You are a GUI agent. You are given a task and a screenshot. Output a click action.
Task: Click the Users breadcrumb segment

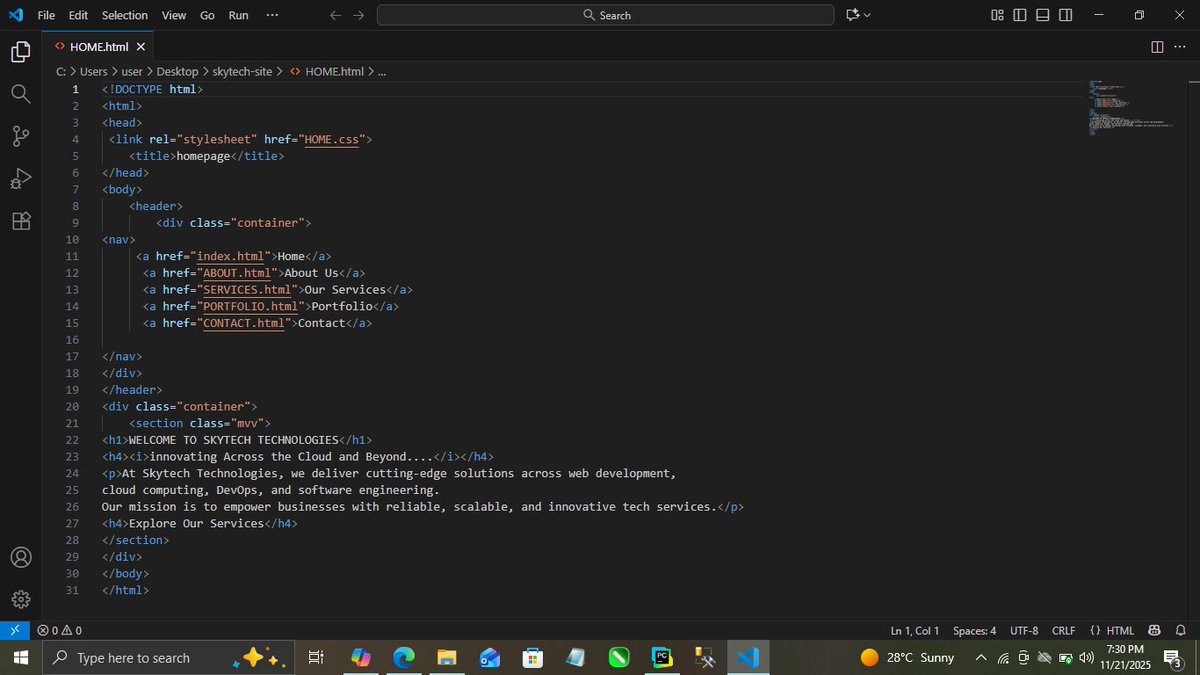click(93, 71)
